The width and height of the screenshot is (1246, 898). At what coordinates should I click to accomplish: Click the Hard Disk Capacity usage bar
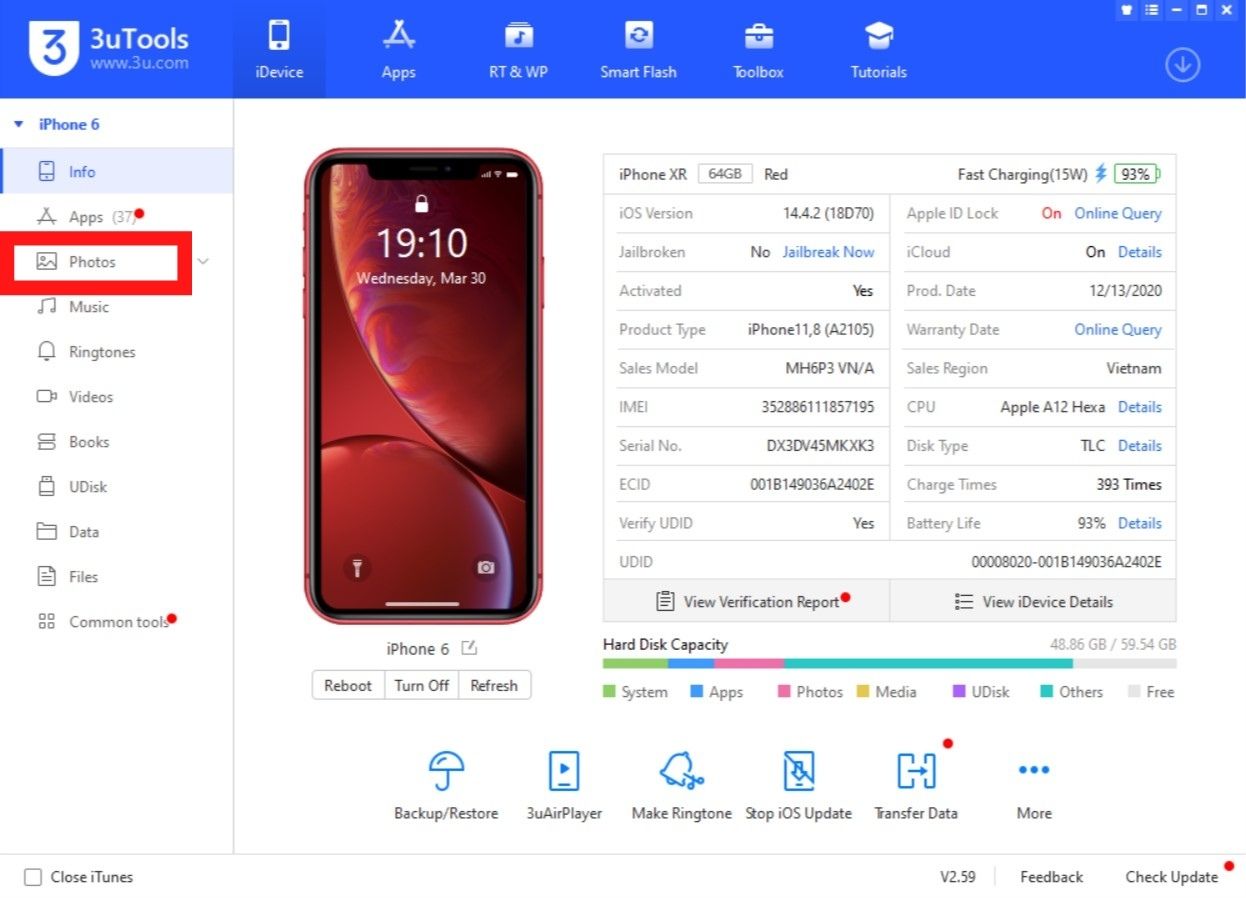click(x=889, y=663)
